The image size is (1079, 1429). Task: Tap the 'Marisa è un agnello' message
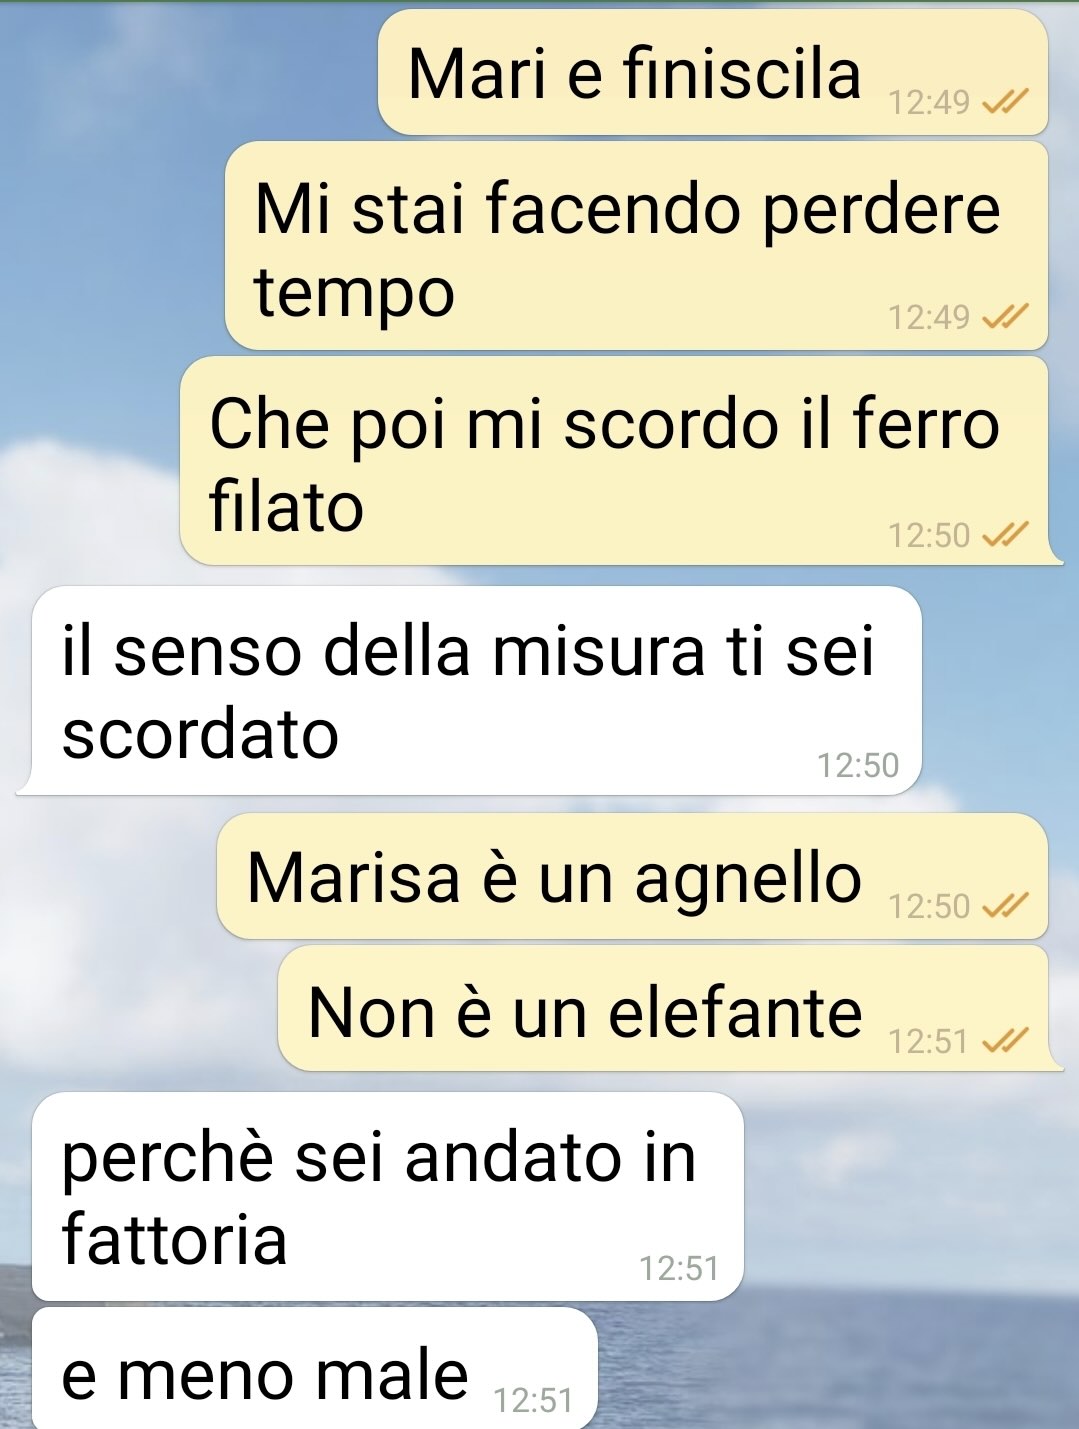(632, 877)
